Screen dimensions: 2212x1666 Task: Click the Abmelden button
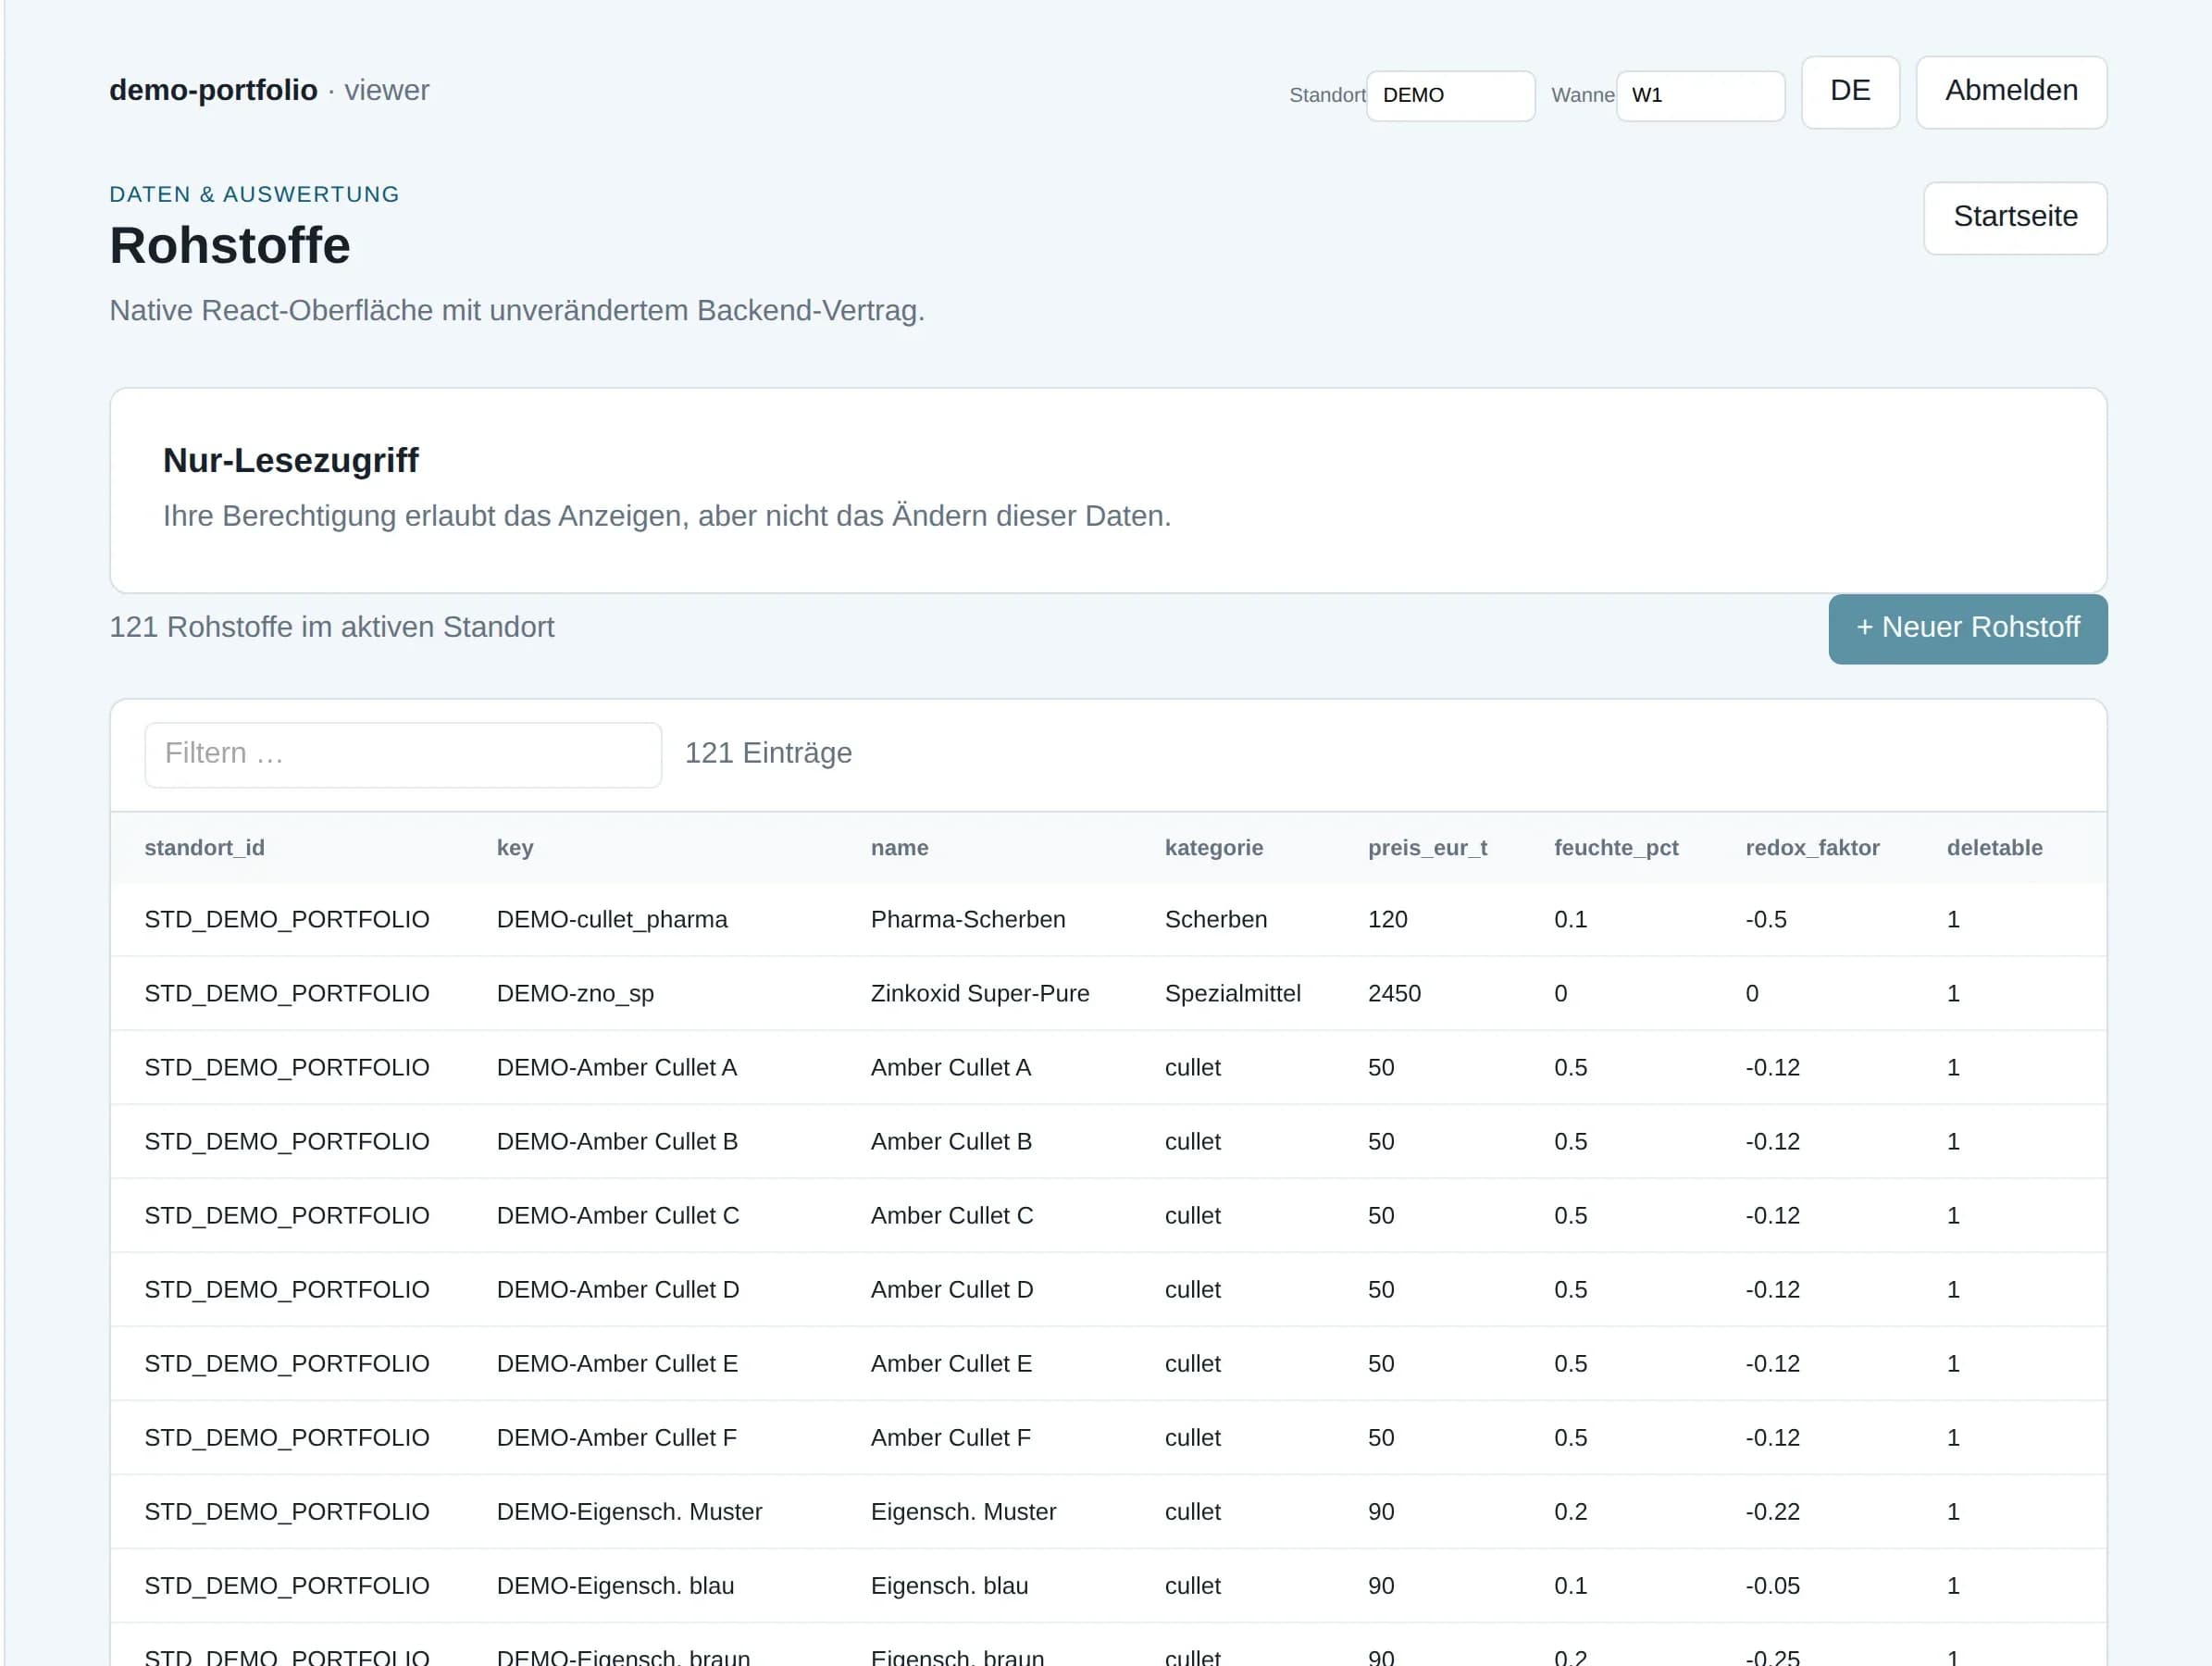point(2010,91)
